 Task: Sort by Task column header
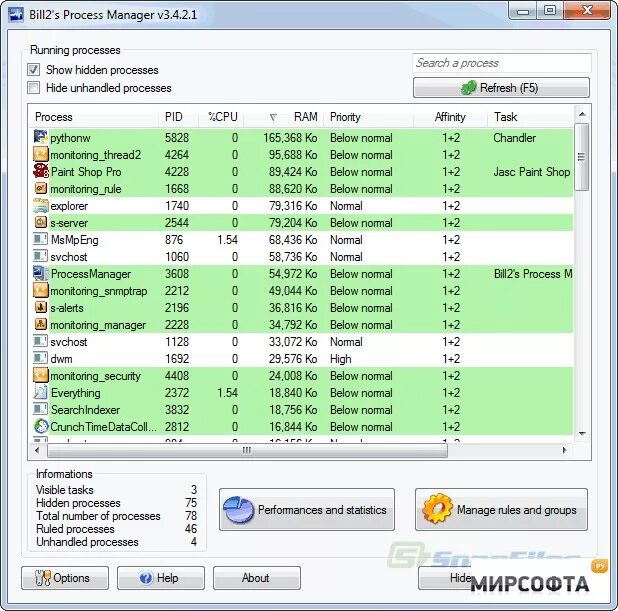(530, 117)
